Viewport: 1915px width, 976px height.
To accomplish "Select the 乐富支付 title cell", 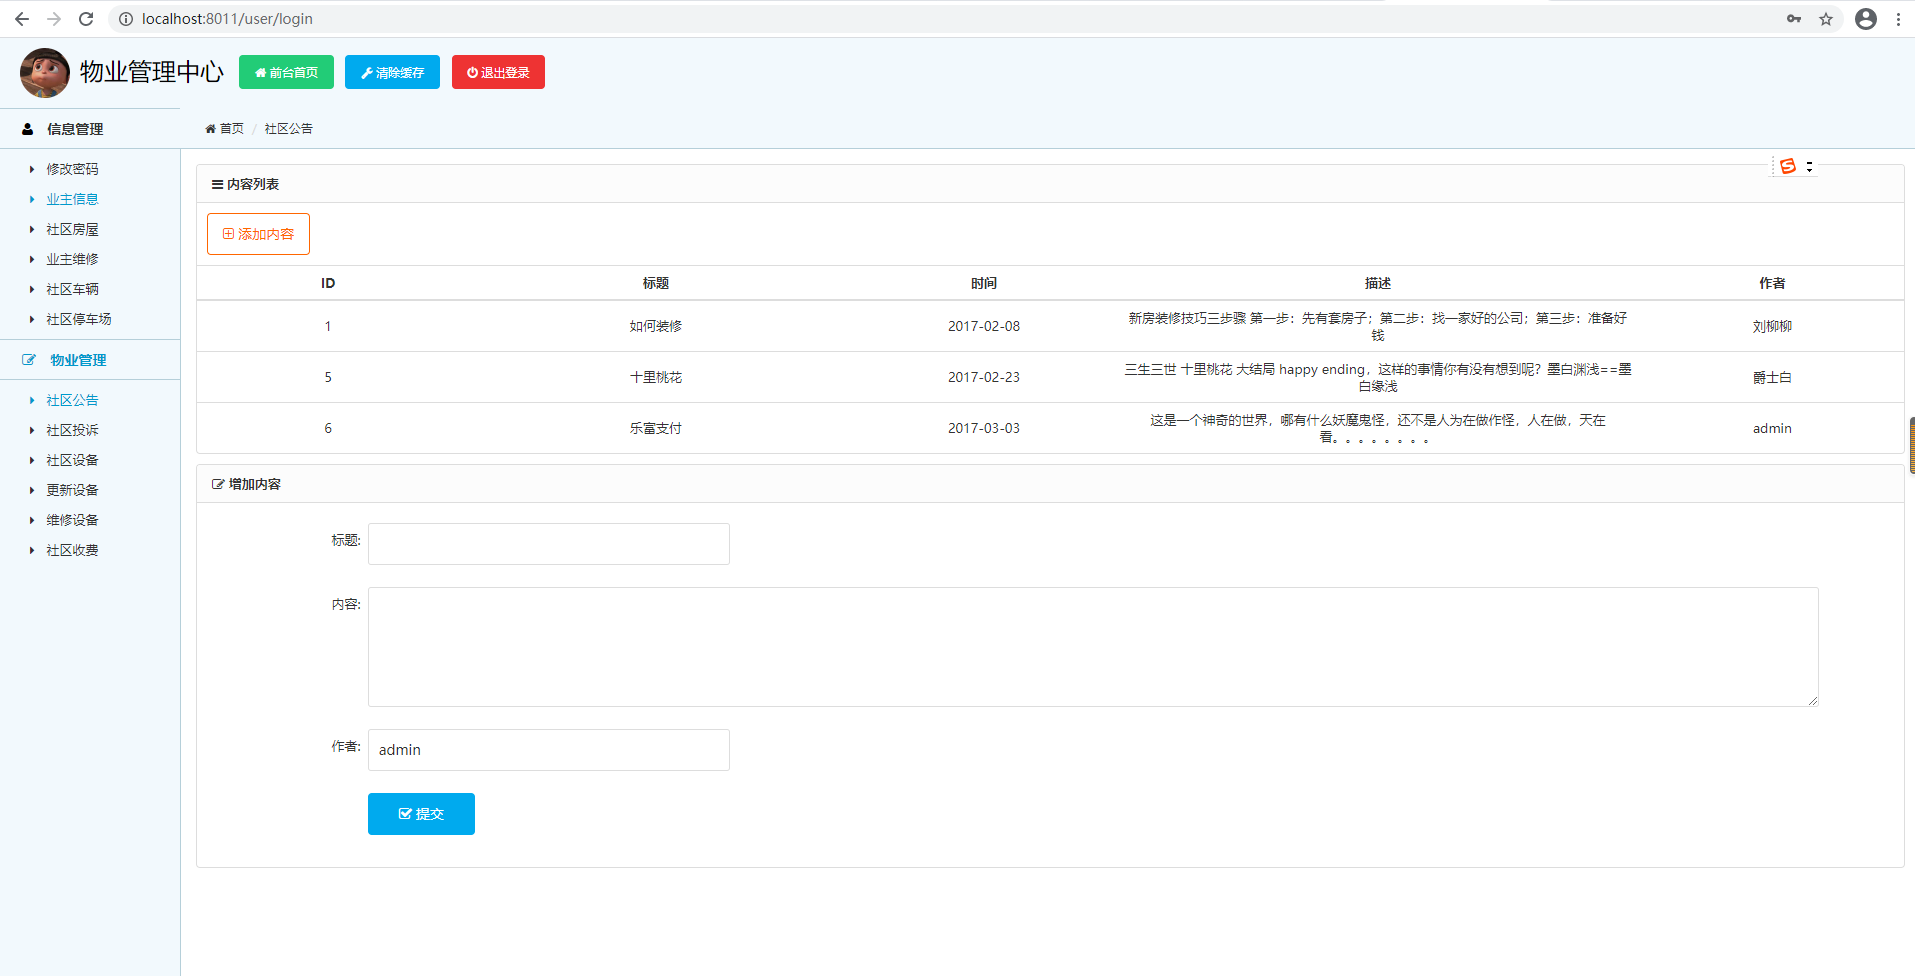I will (656, 428).
